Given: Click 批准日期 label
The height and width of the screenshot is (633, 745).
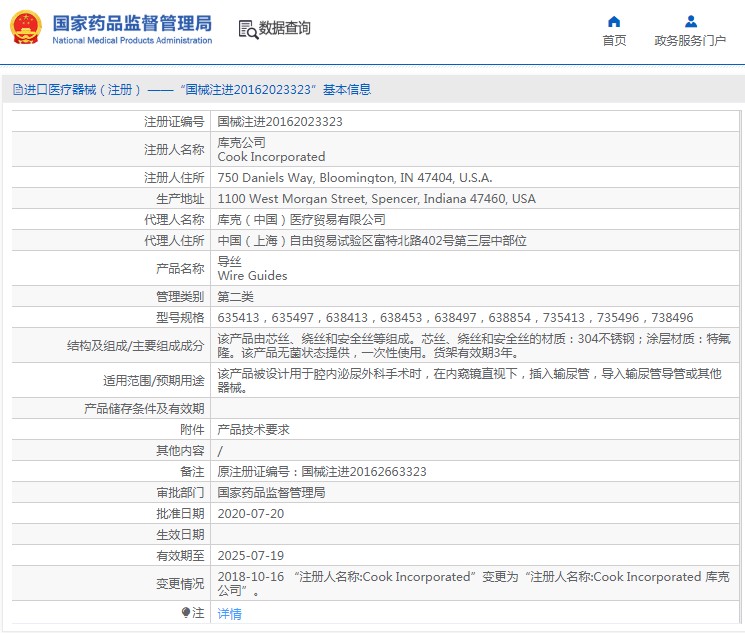Looking at the screenshot, I should click(x=180, y=513).
